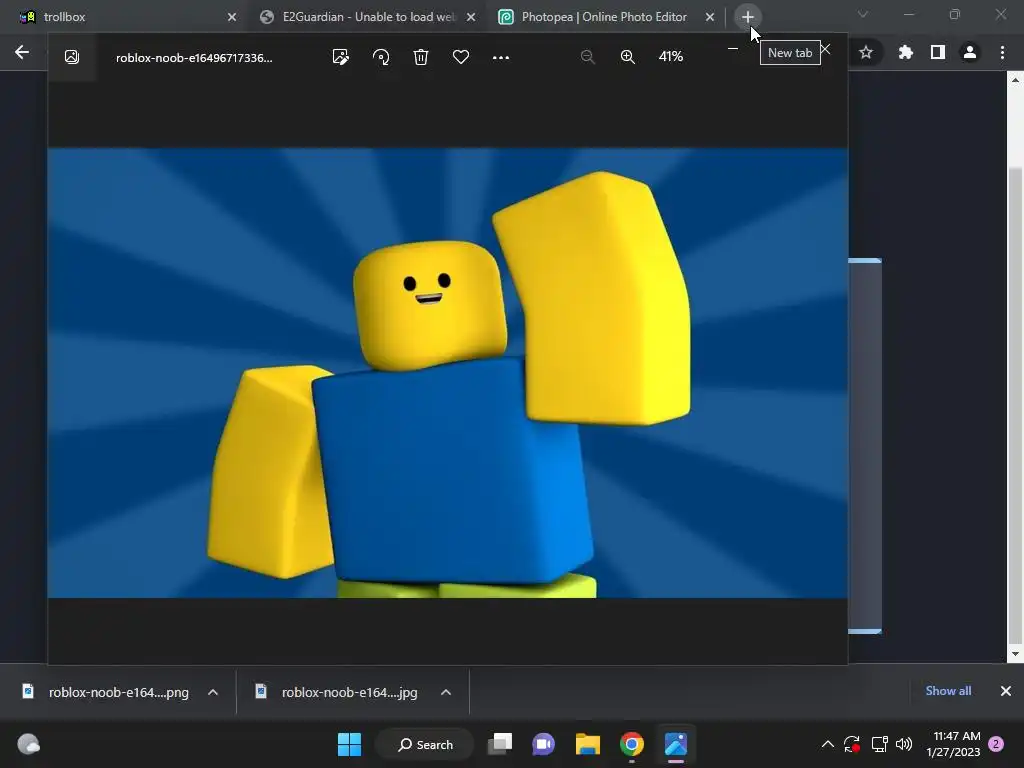This screenshot has width=1024, height=768.
Task: Delete the image using the trash icon
Action: pyautogui.click(x=421, y=57)
